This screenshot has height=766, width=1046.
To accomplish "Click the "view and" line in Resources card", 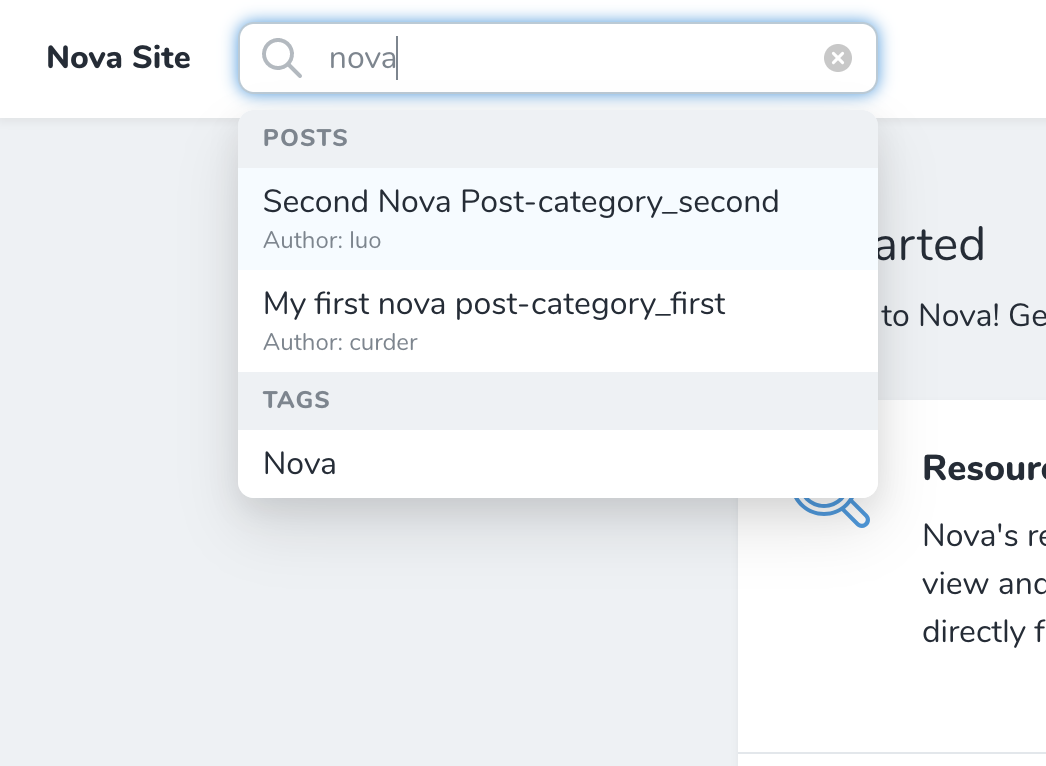I will pyautogui.click(x=984, y=584).
